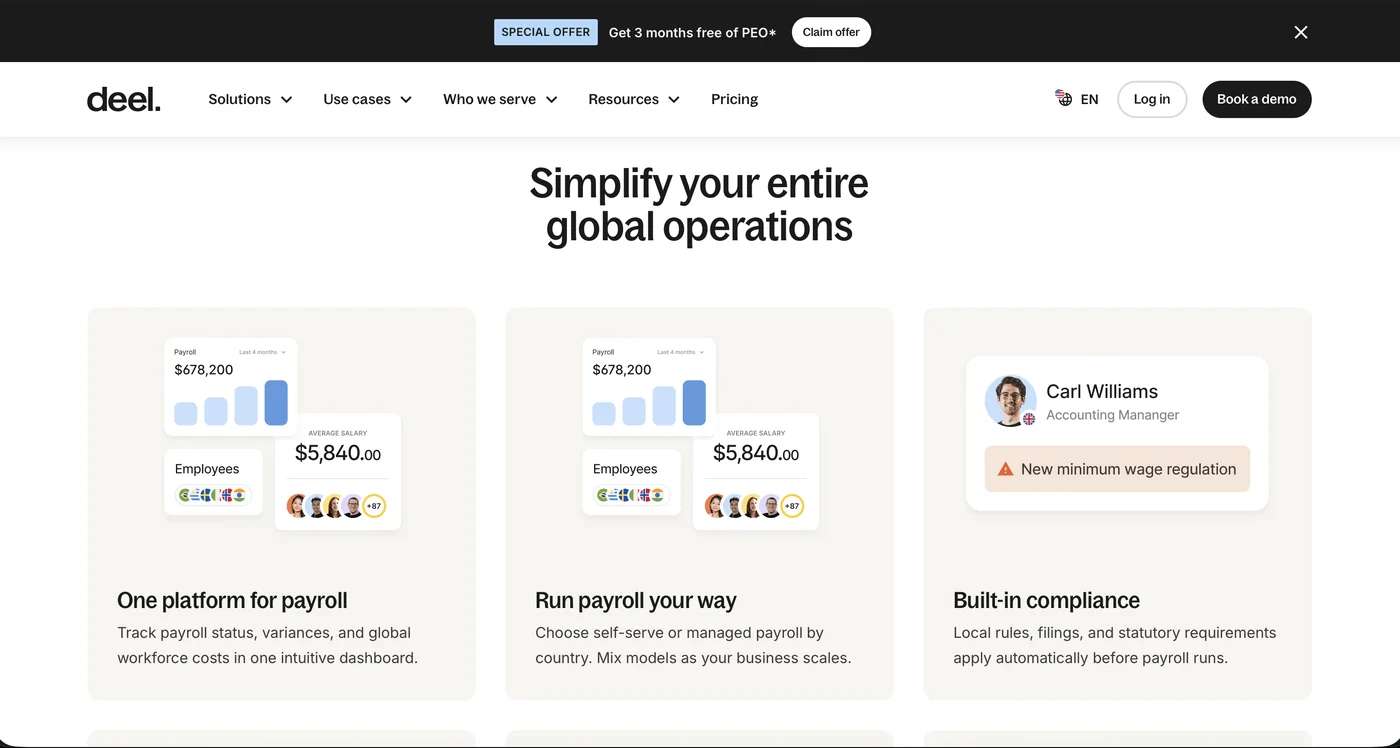This screenshot has height=748, width=1400.
Task: Click the Claim offer button
Action: (x=831, y=32)
